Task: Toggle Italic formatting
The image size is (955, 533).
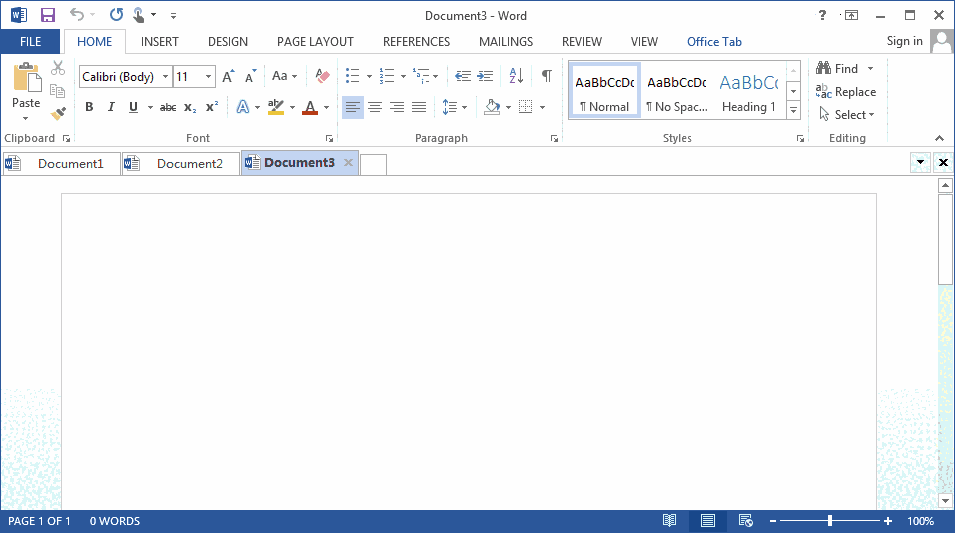Action: (x=110, y=107)
